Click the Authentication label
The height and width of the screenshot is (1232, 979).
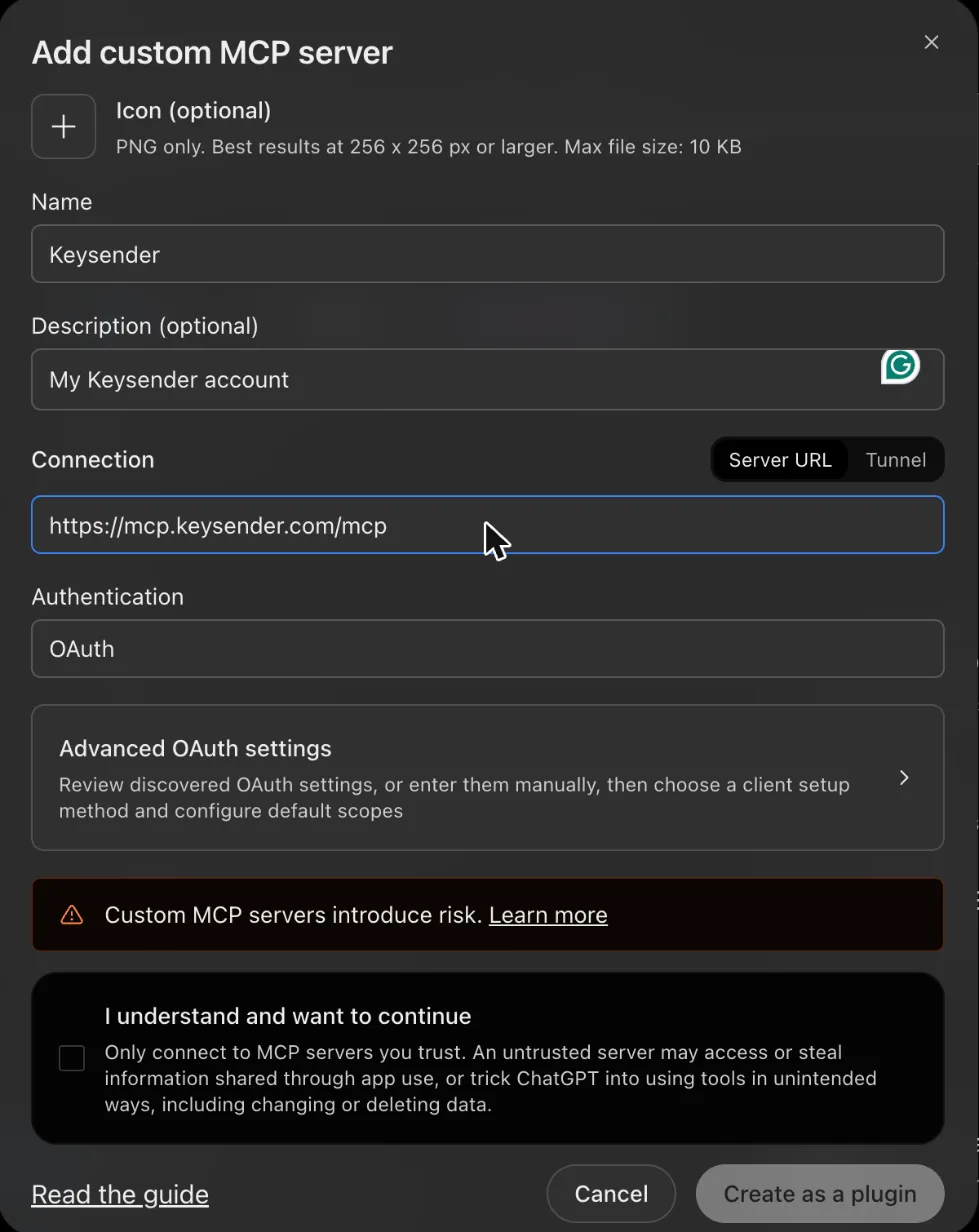[x=108, y=597]
